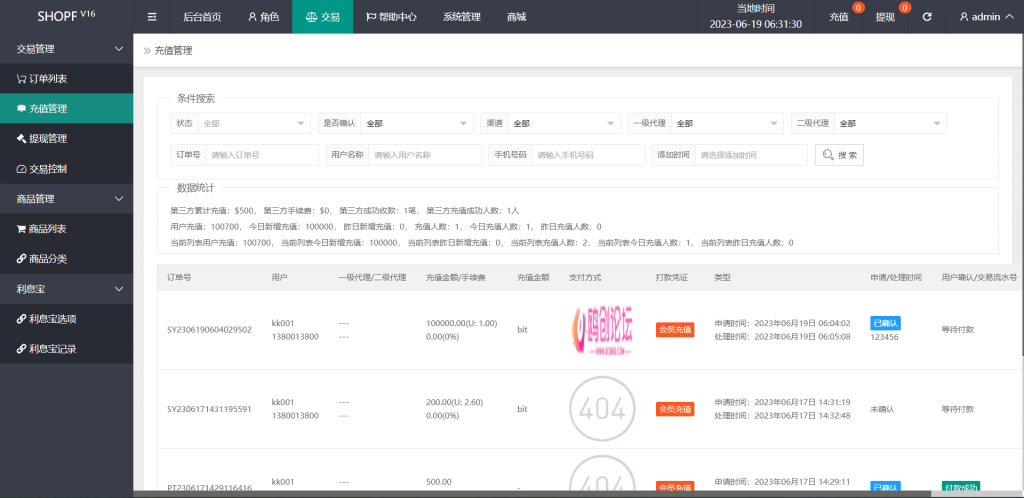Collapse the 利息宝 sidebar group
The height and width of the screenshot is (498, 1024).
[x=67, y=289]
